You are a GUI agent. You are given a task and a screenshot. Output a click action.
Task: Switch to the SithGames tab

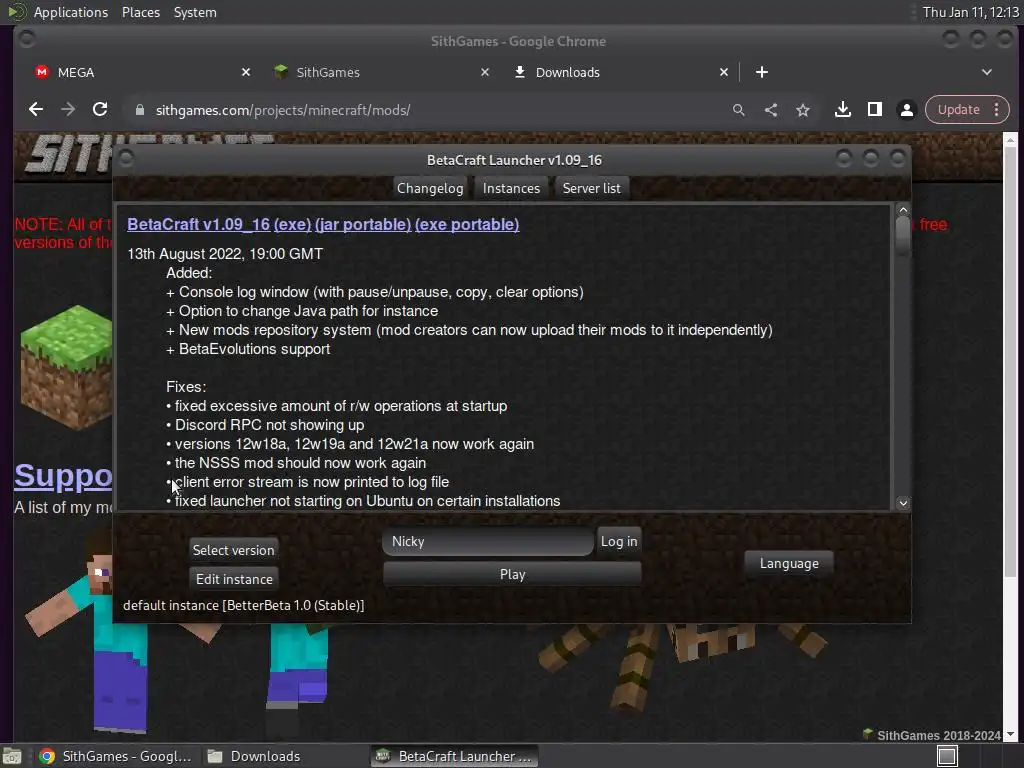pos(372,72)
